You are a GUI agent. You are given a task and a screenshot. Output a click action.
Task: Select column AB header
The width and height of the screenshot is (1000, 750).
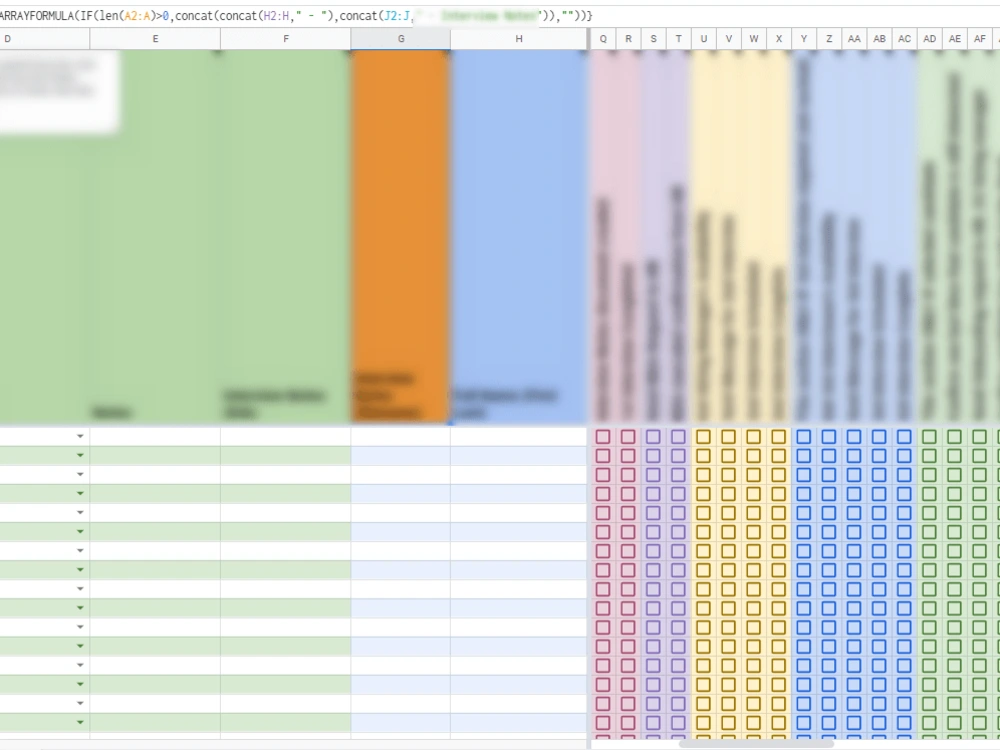(879, 39)
